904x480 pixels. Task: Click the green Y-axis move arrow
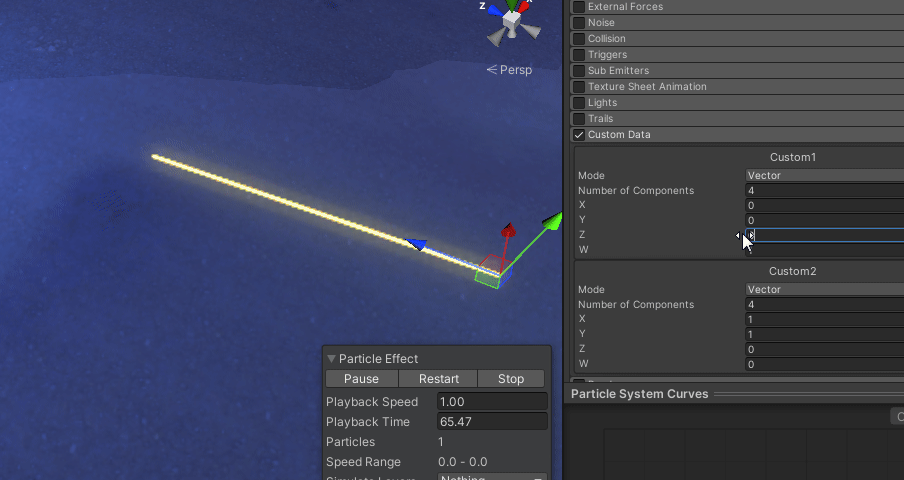pos(550,221)
